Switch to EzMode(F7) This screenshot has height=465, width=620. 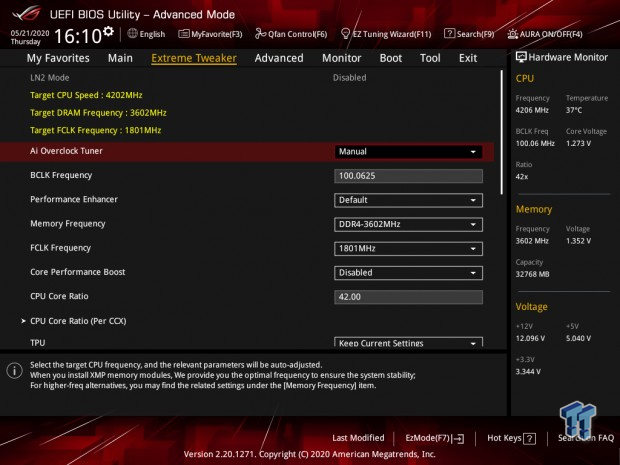pos(435,438)
